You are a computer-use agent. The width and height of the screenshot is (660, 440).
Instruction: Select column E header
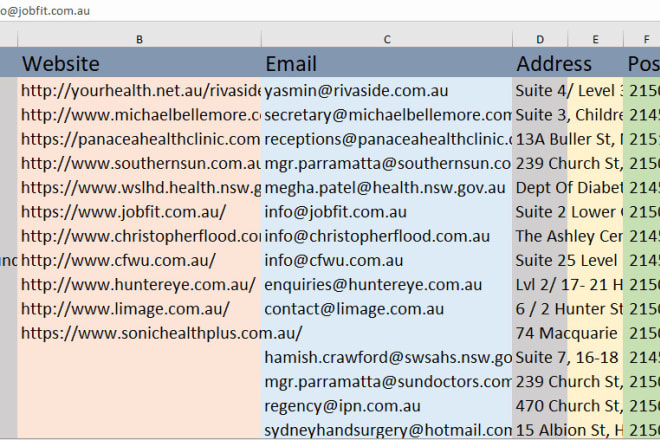tap(595, 40)
